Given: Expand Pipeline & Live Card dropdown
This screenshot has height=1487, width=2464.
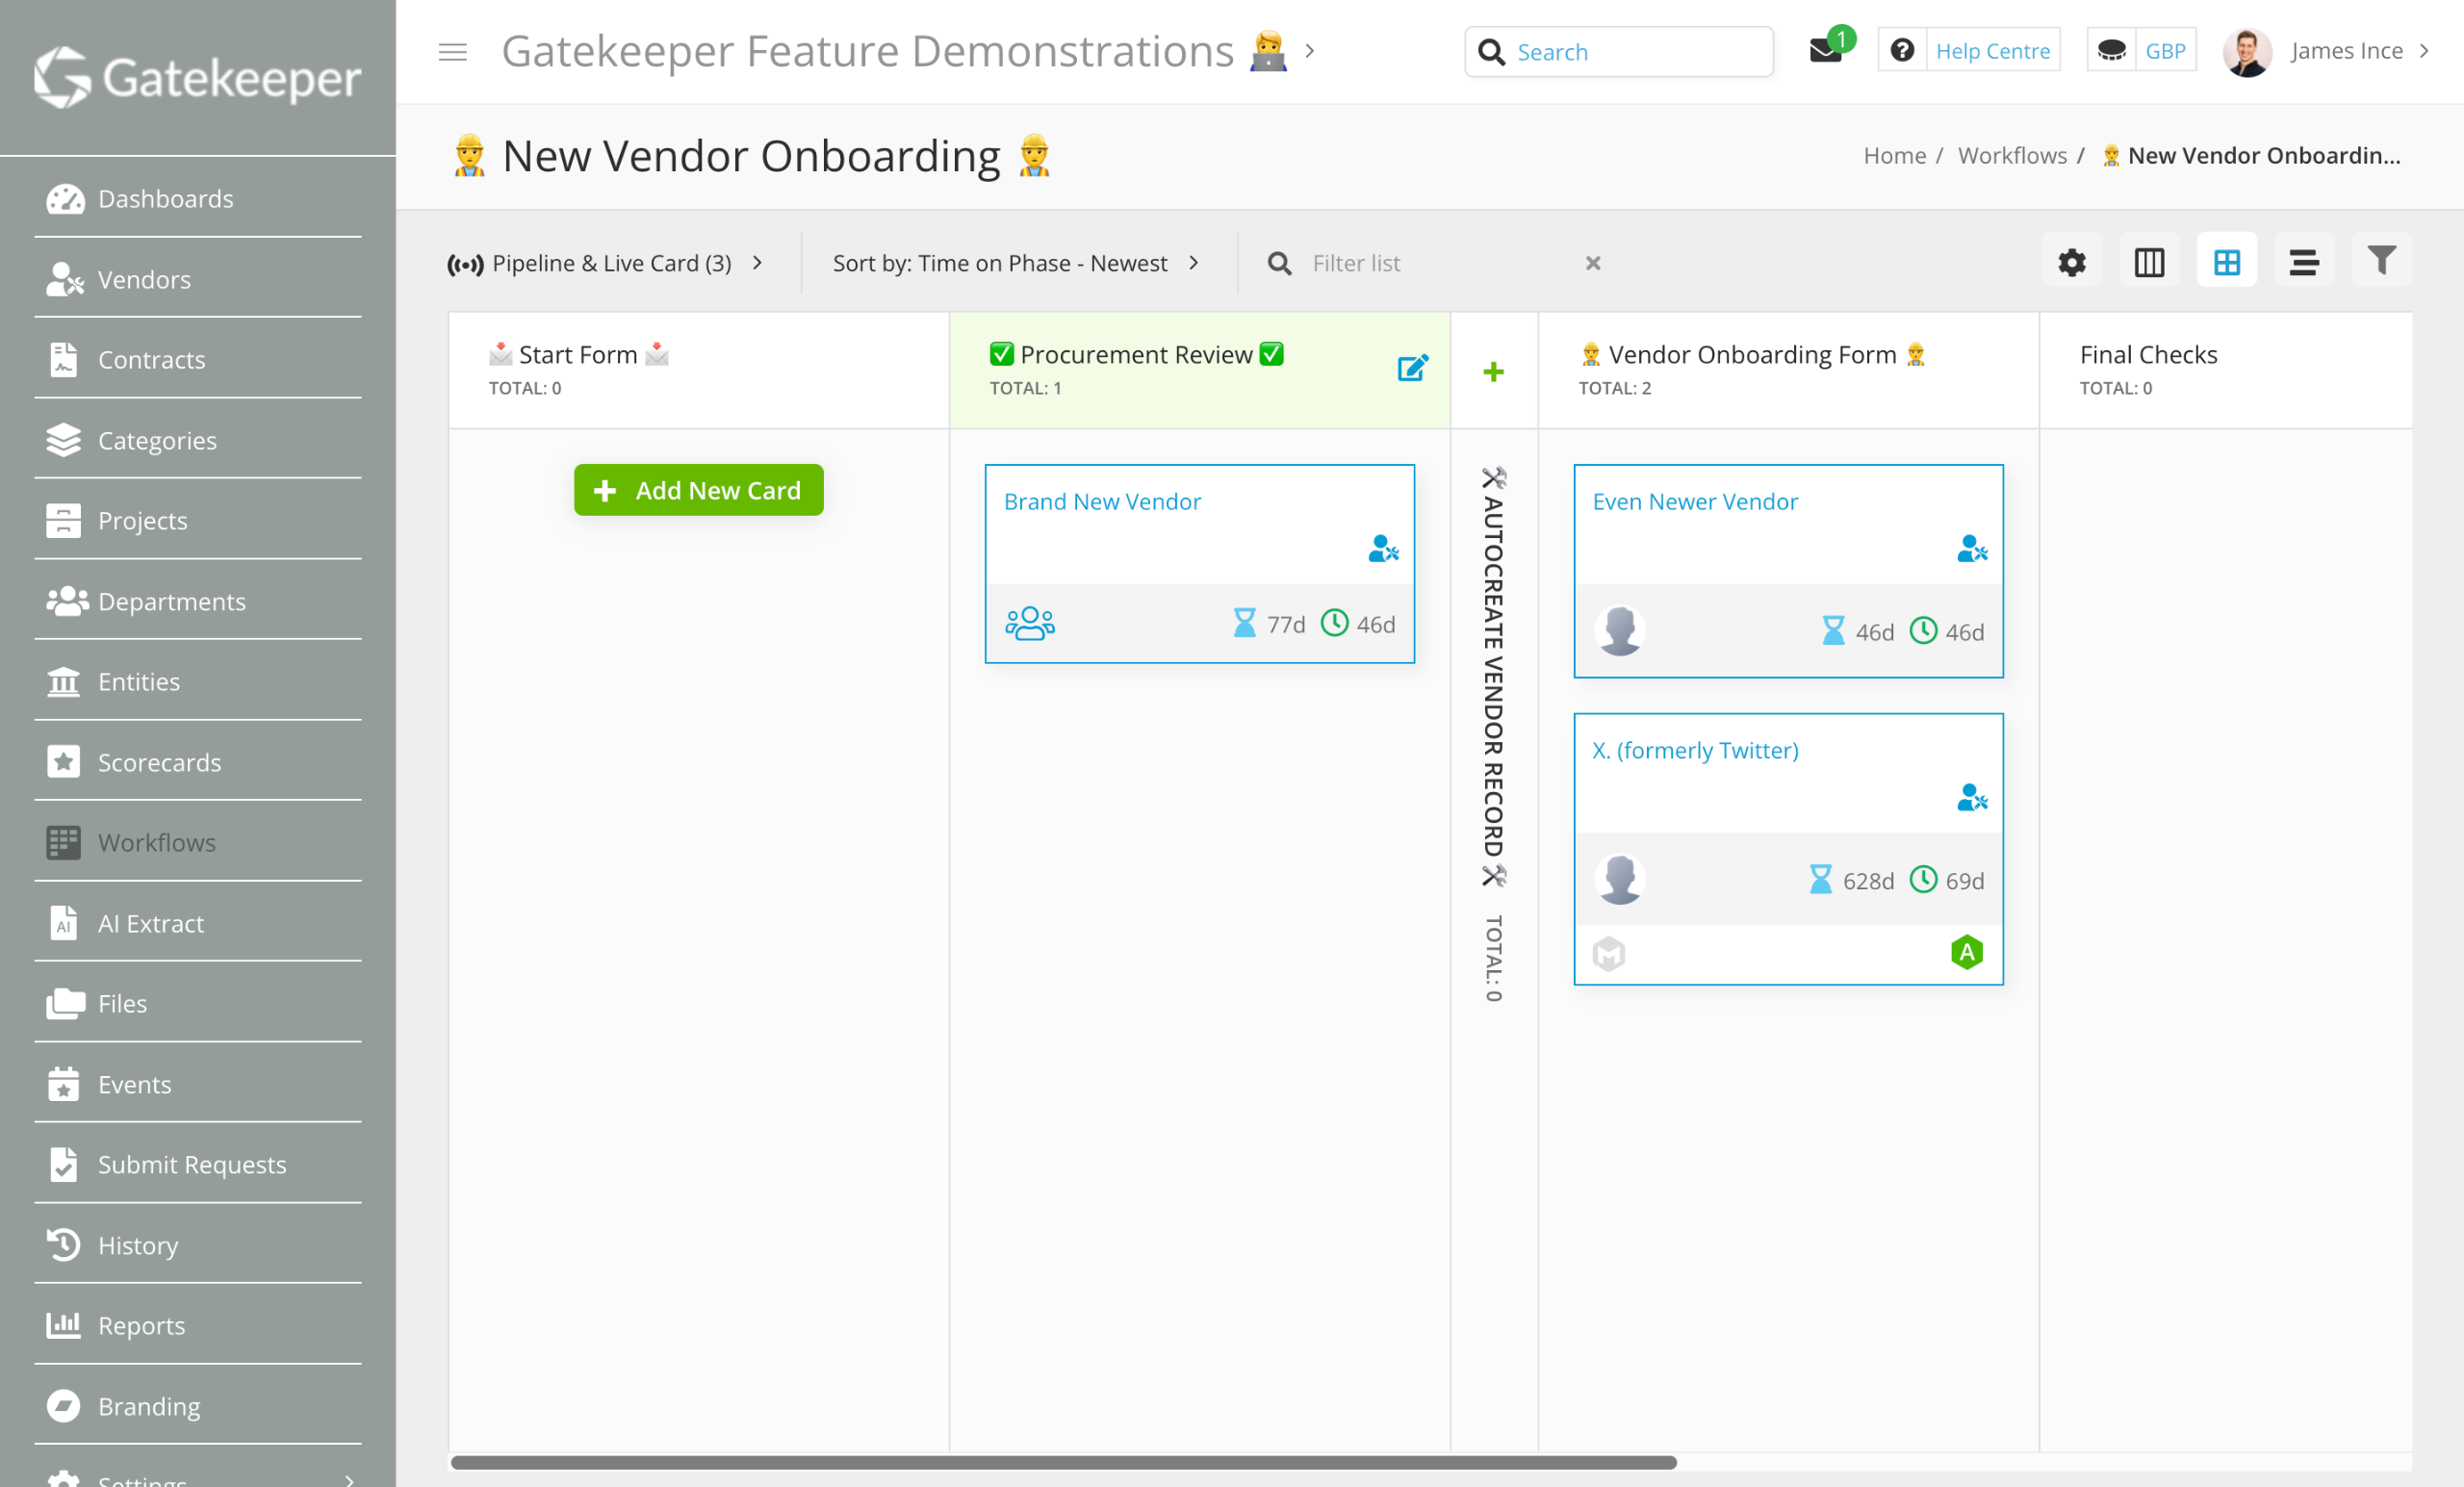Looking at the screenshot, I should (606, 263).
